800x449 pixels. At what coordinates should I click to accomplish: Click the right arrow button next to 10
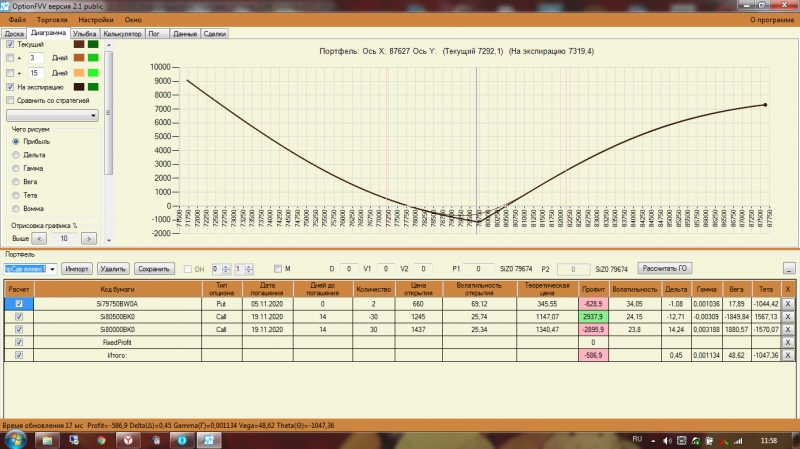[x=89, y=238]
